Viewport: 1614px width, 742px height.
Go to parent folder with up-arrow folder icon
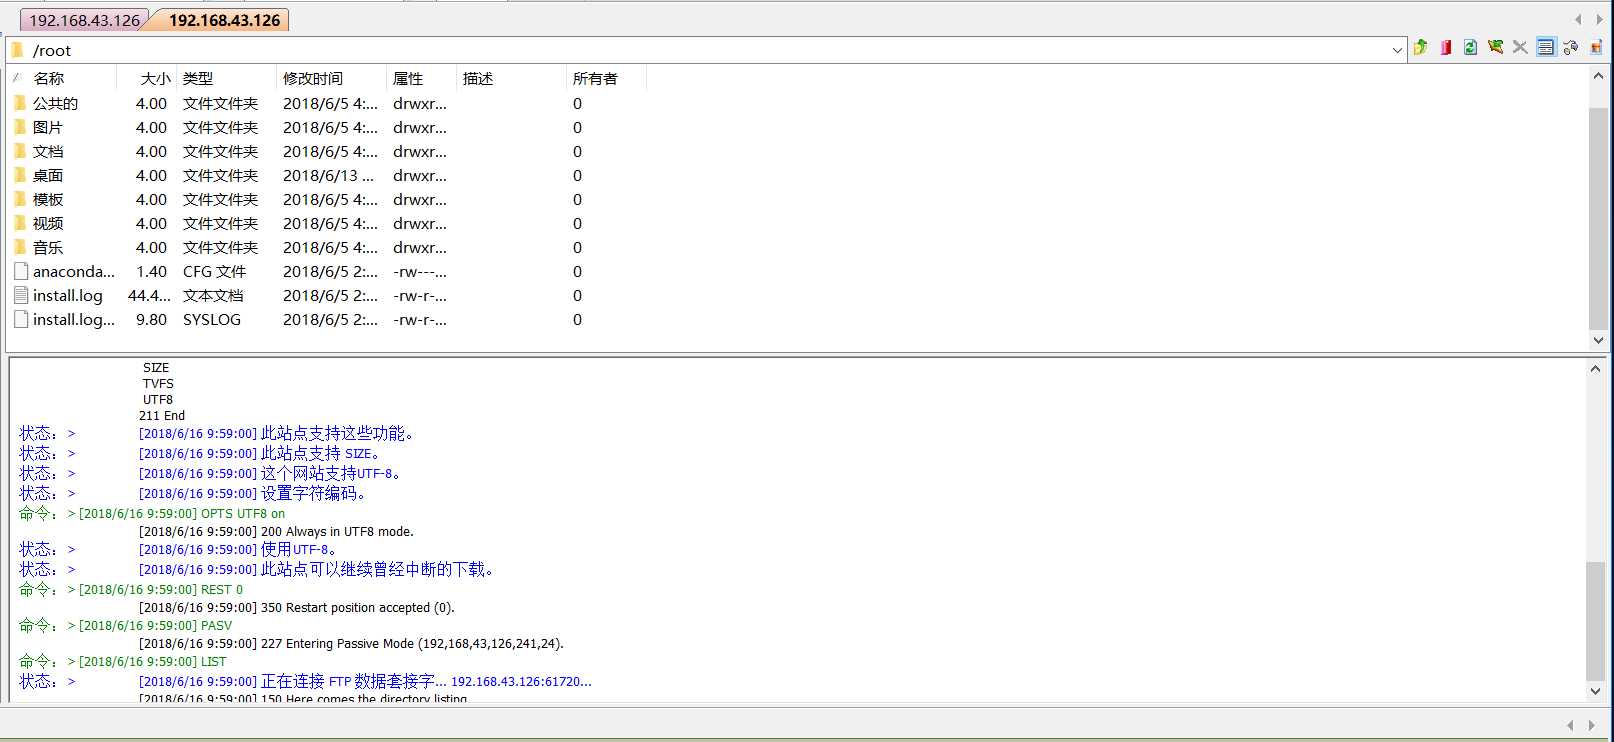(1421, 47)
